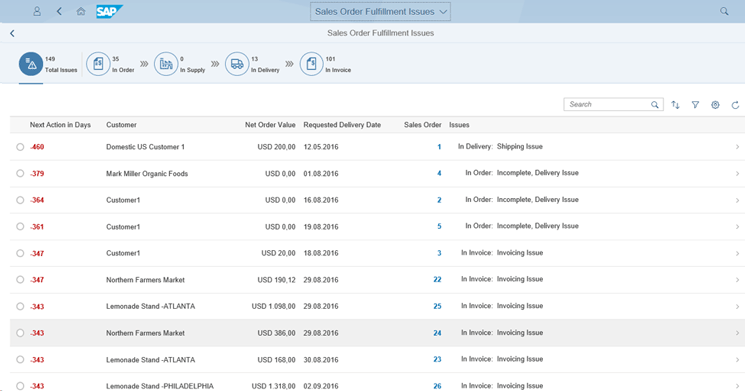Viewport: 745px width, 391px height.
Task: Select radio for sales order 23 row
Action: tap(20, 360)
